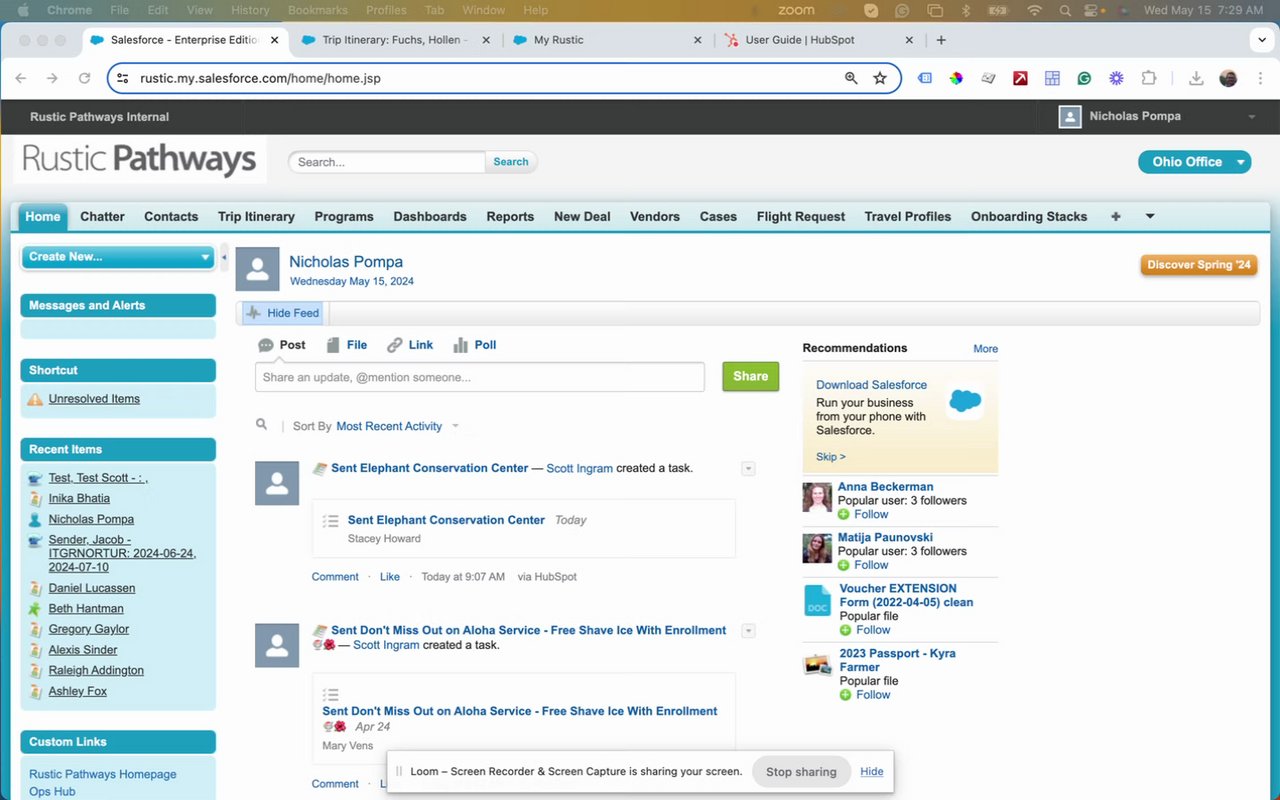Expand the Nicholas Pompa user menu
Screen dimensions: 1280x800
point(1251,117)
